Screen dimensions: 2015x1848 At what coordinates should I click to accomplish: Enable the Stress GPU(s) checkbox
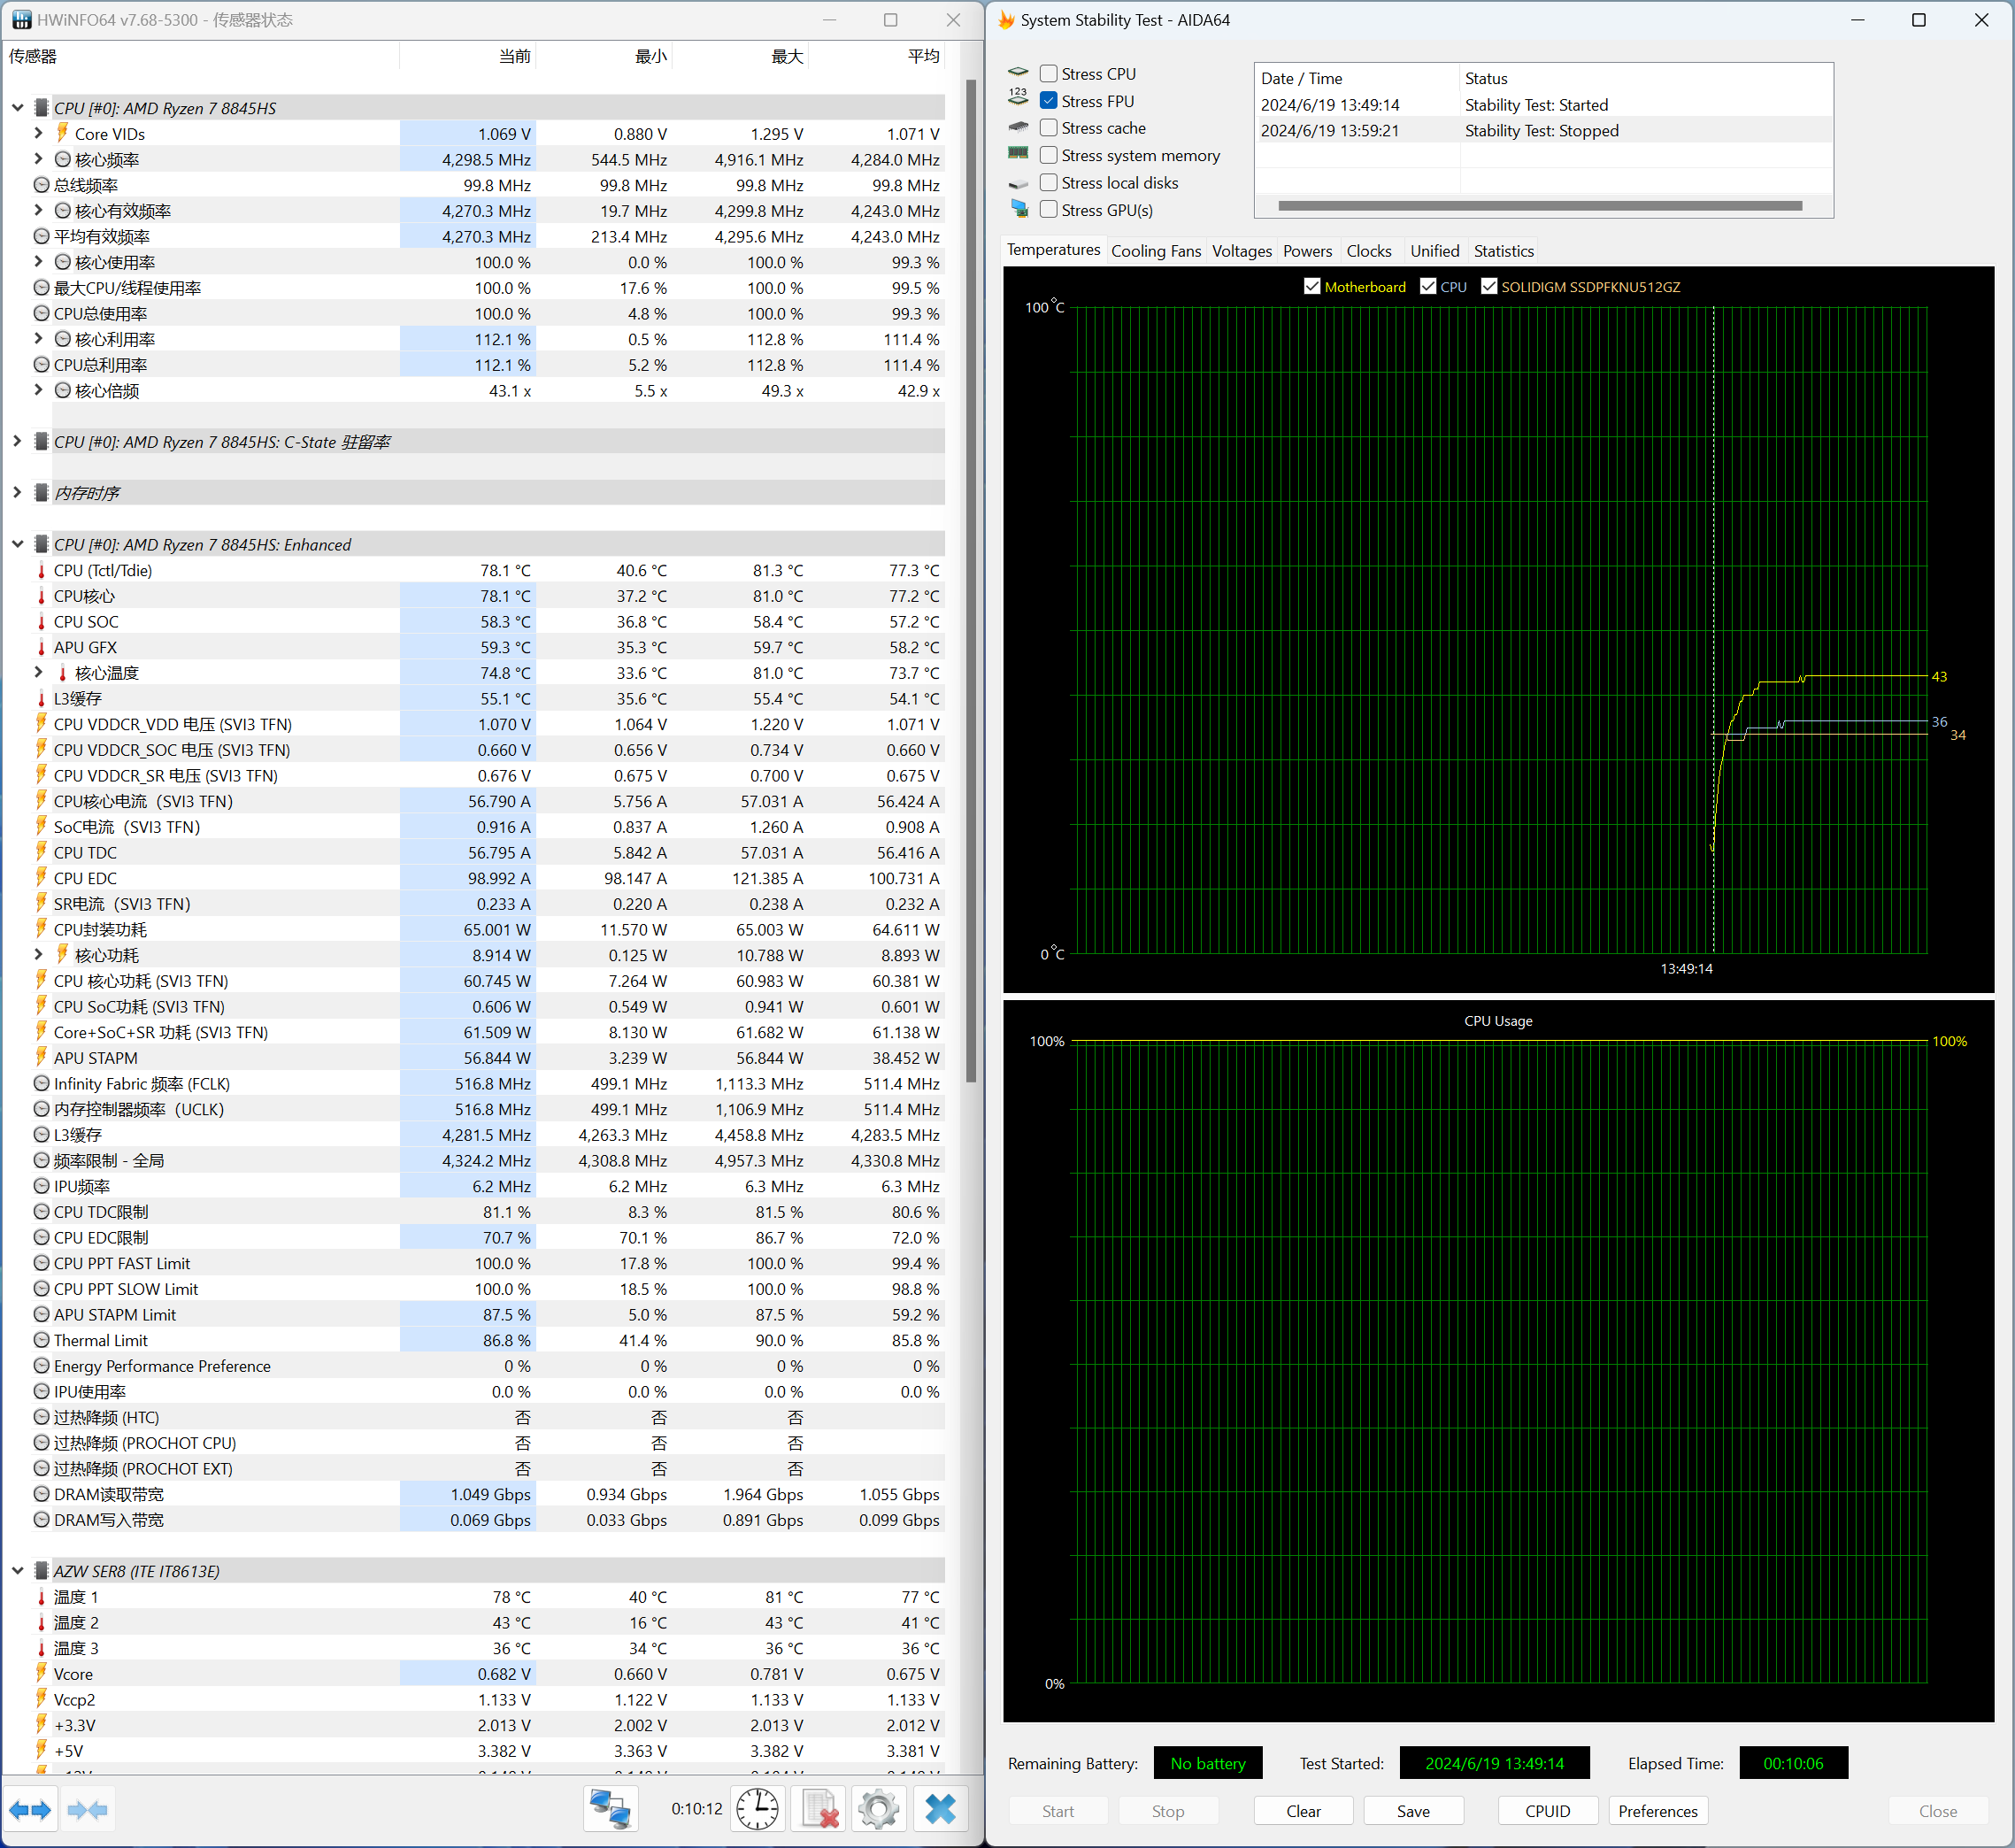pos(1048,209)
